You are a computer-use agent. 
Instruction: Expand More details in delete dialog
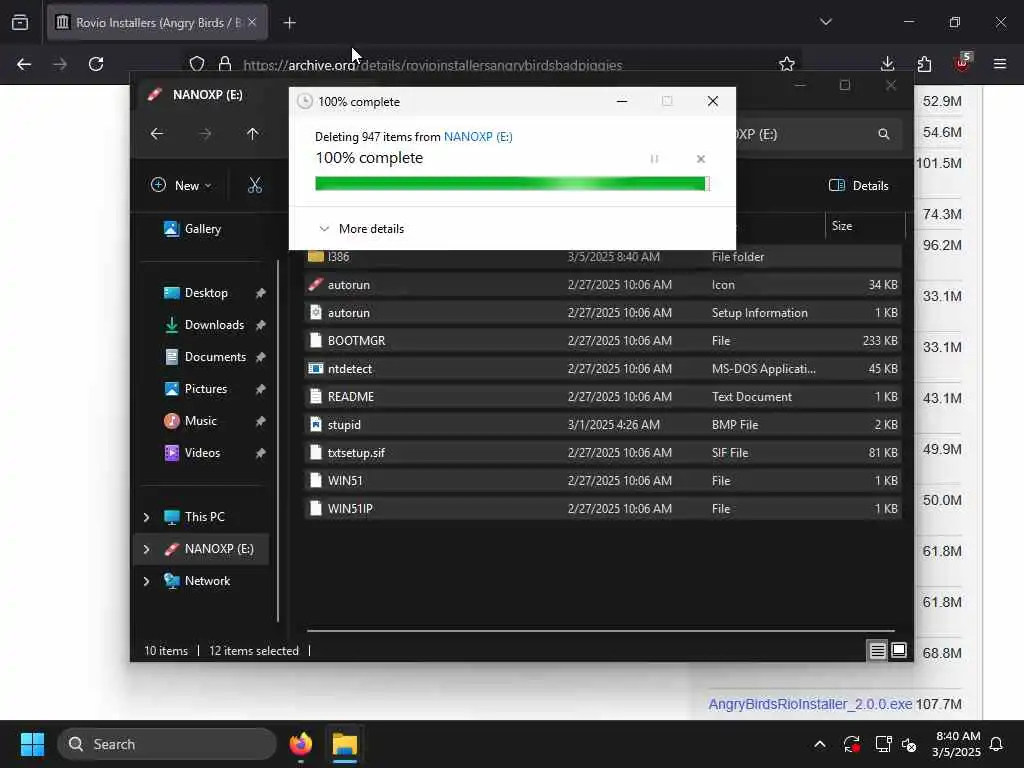(361, 229)
